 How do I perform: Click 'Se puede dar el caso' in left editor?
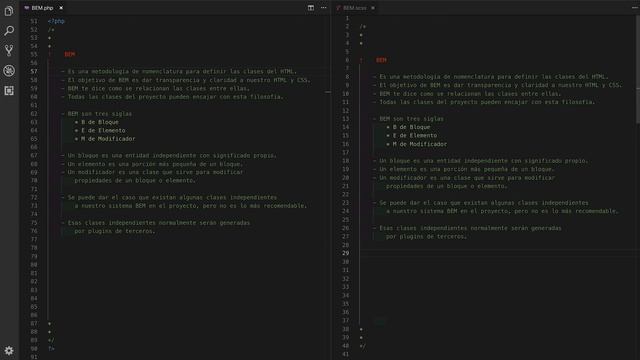101,198
